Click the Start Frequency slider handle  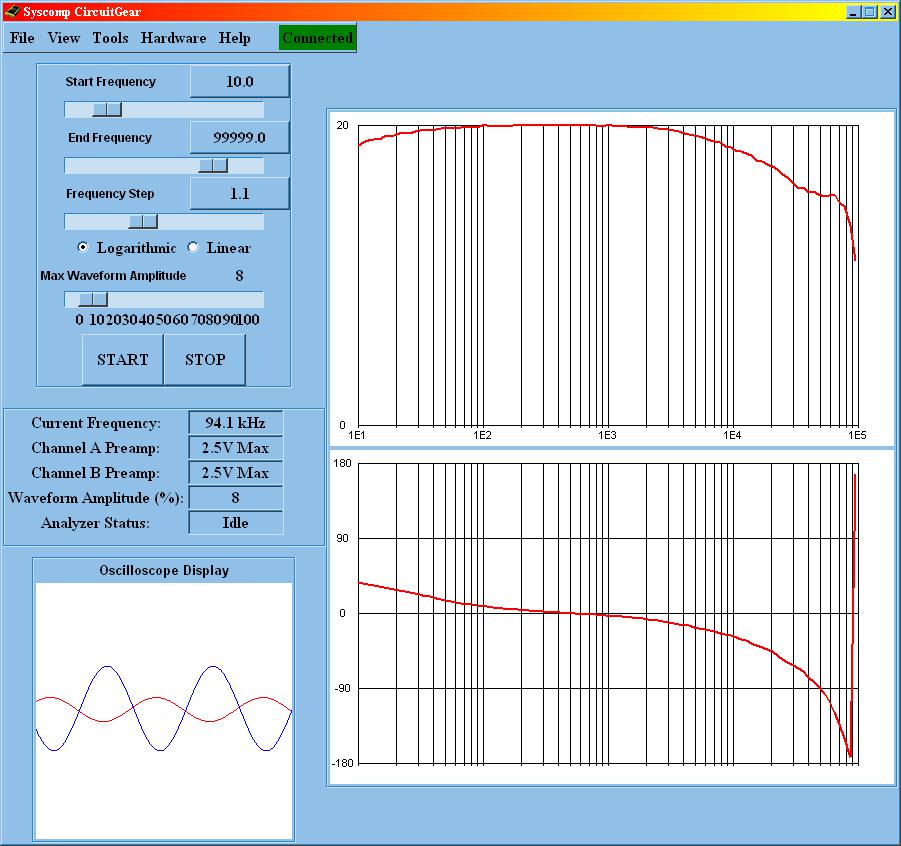pyautogui.click(x=107, y=109)
